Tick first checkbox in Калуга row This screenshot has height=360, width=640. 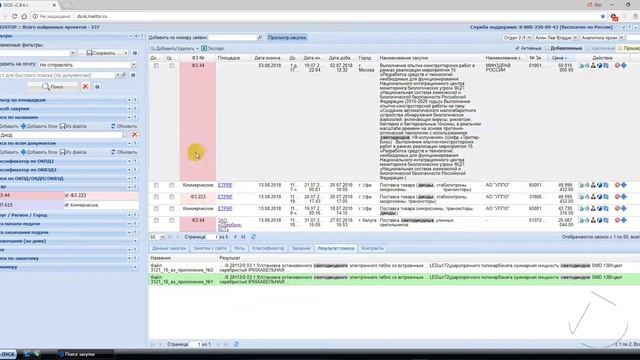click(x=156, y=220)
